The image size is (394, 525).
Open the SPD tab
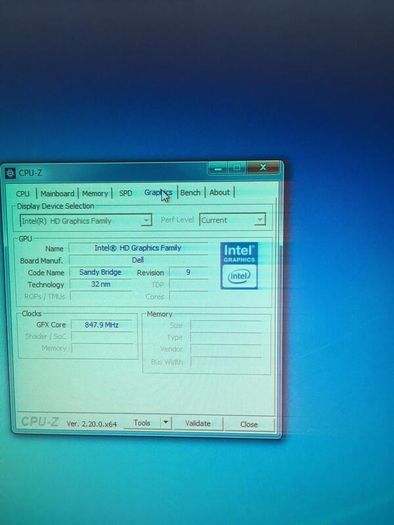(x=126, y=193)
